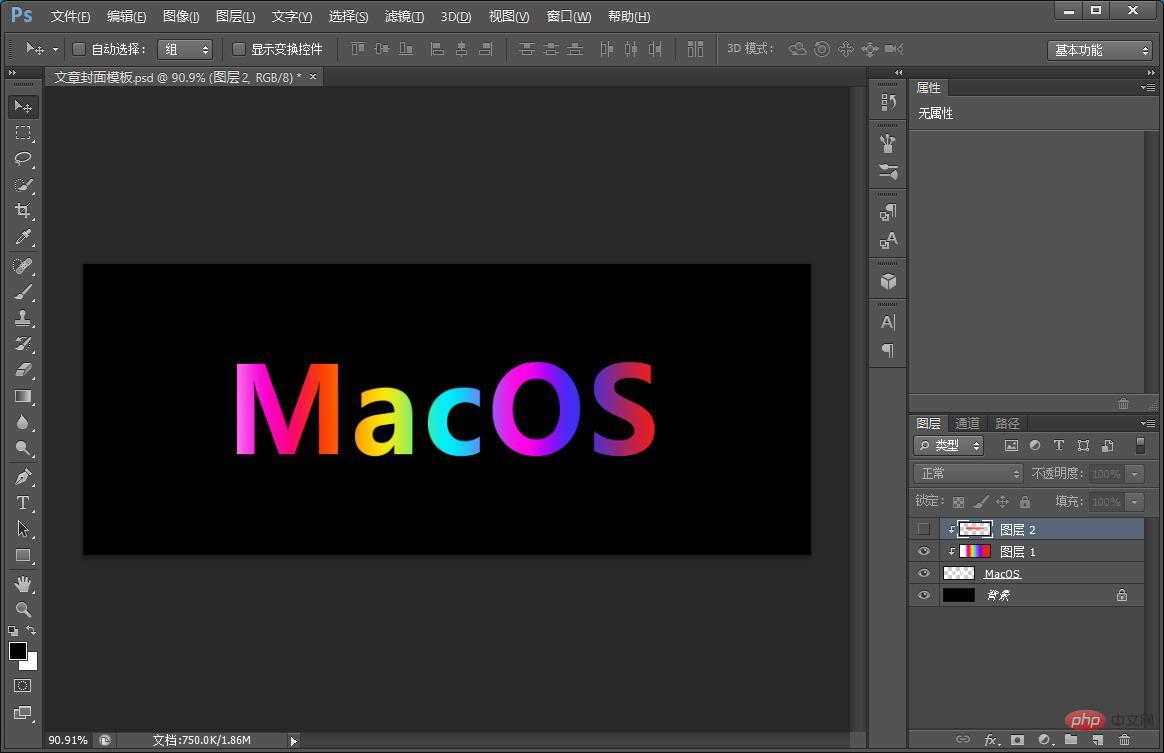Switch to the 路径 tab
The width and height of the screenshot is (1164, 753).
point(1007,423)
